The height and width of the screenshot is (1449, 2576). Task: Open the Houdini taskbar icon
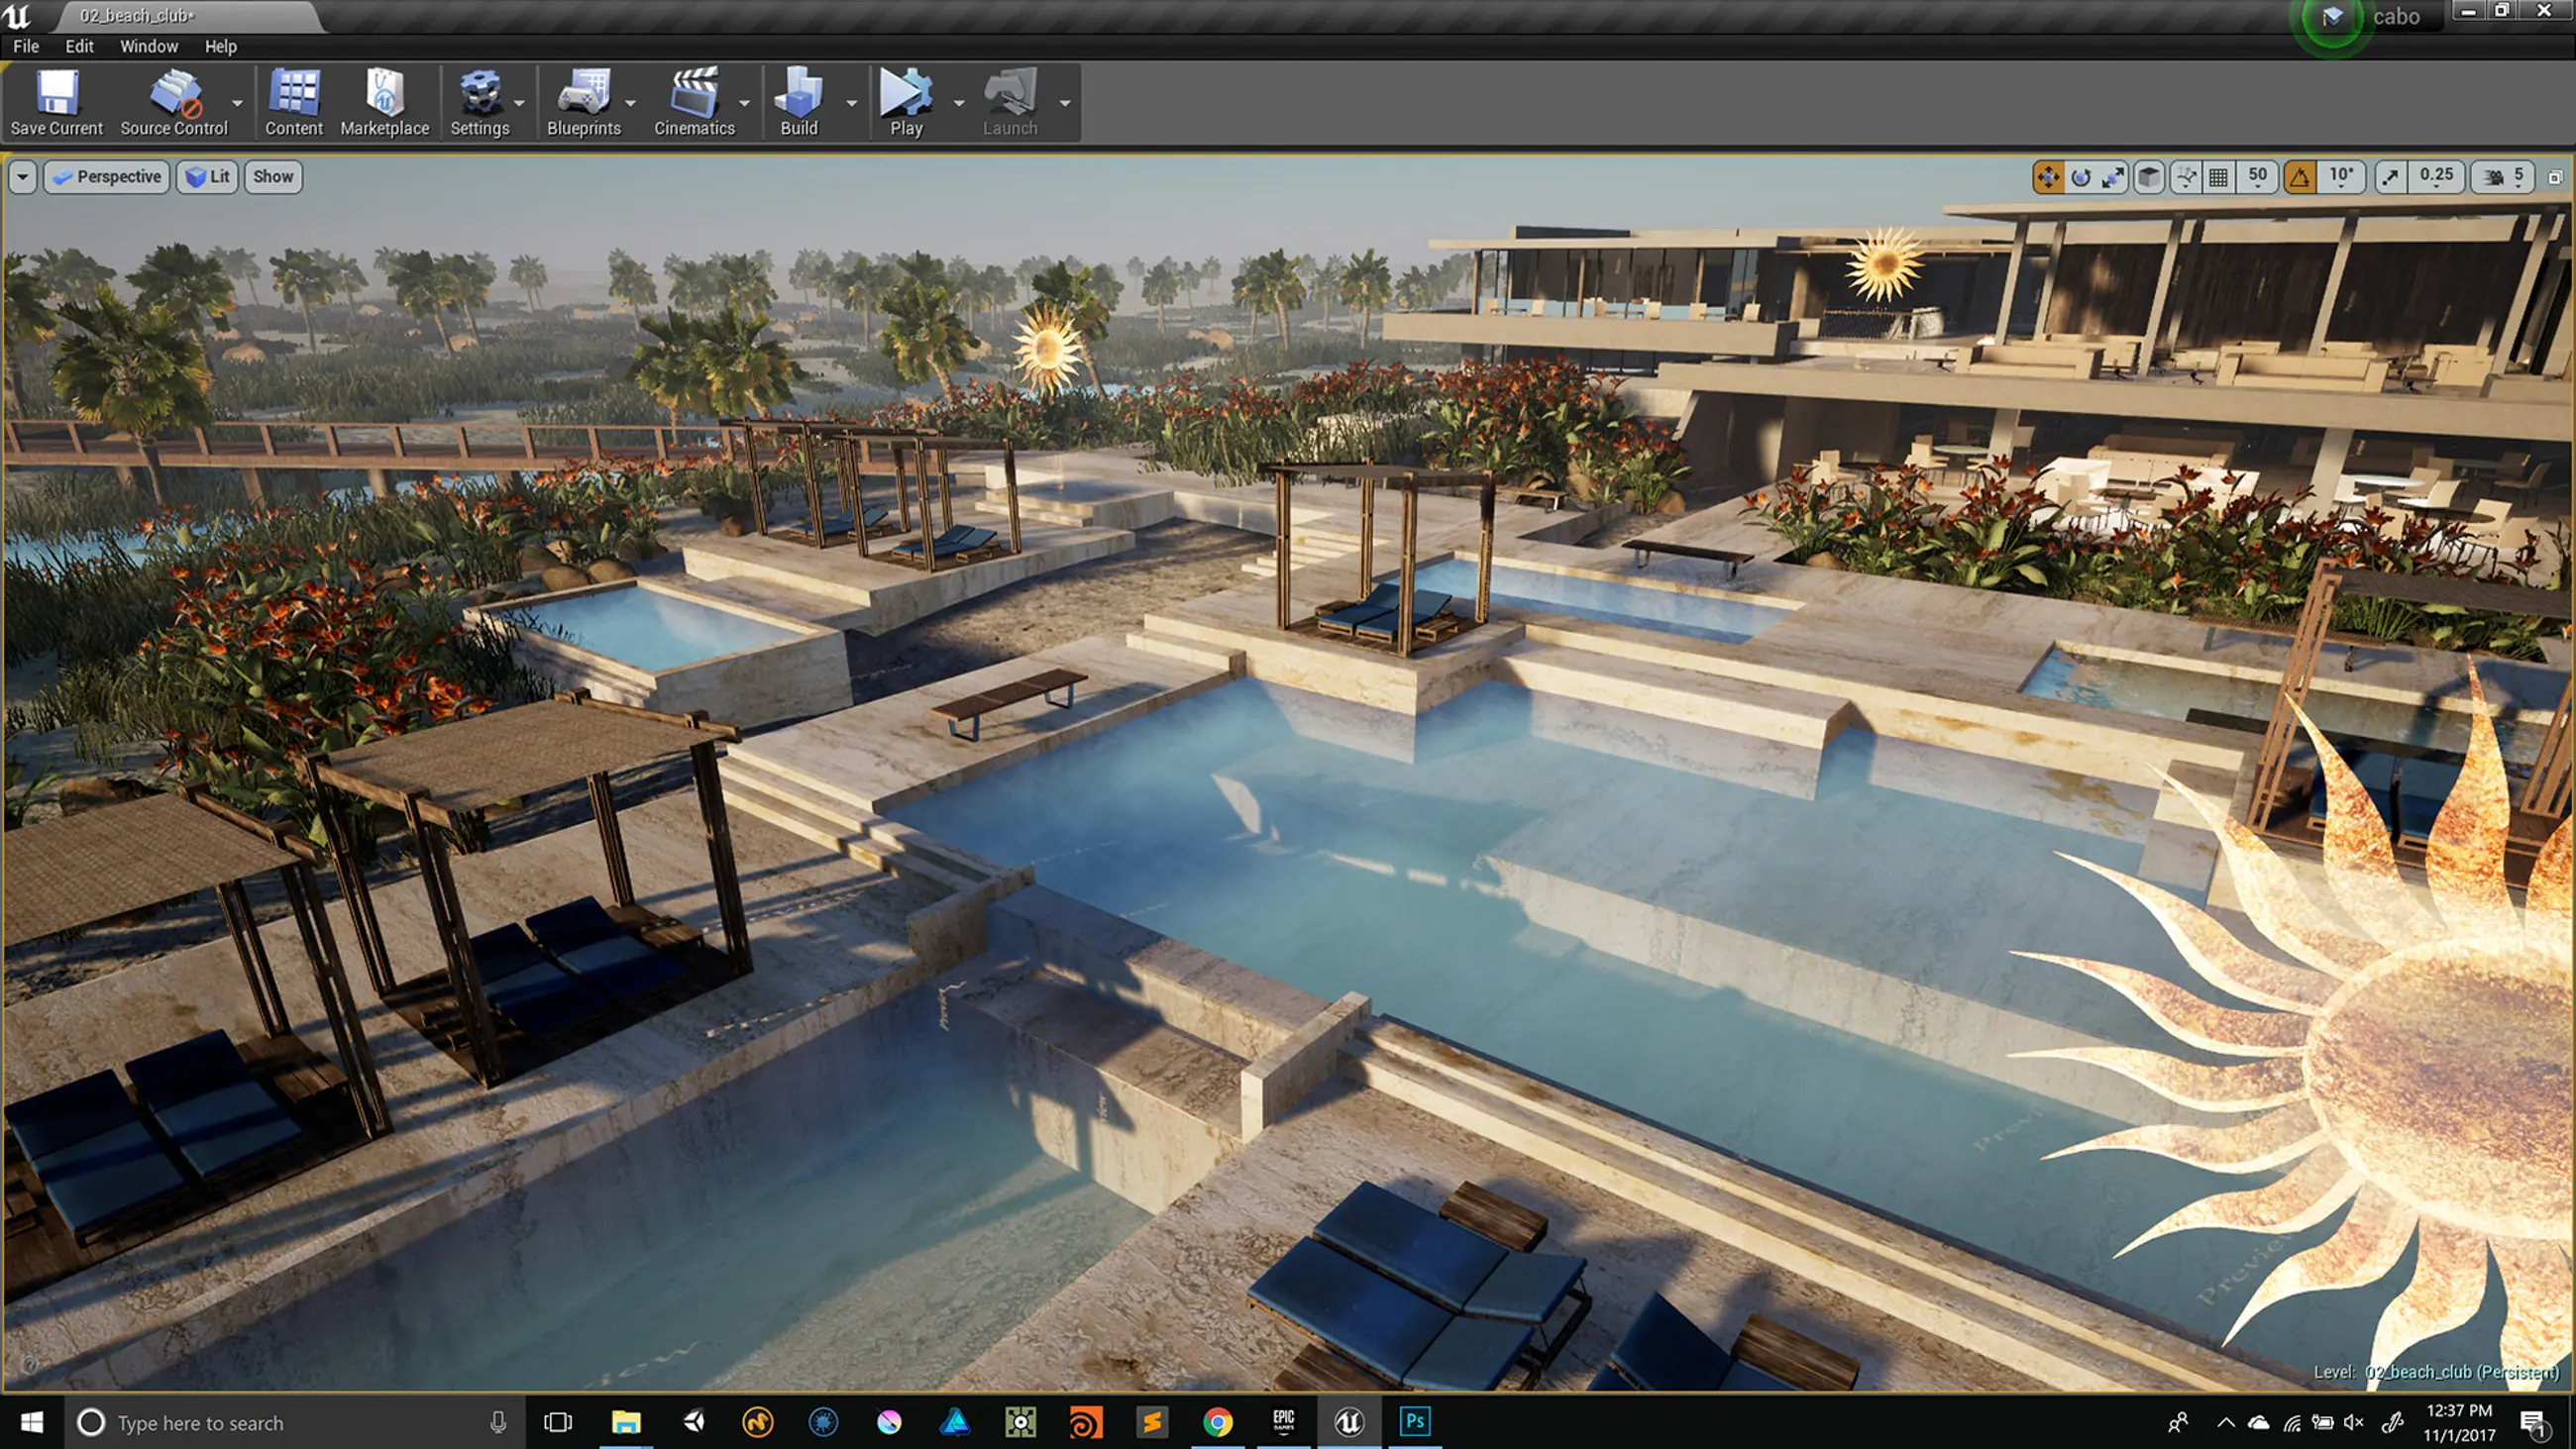tap(1085, 1421)
